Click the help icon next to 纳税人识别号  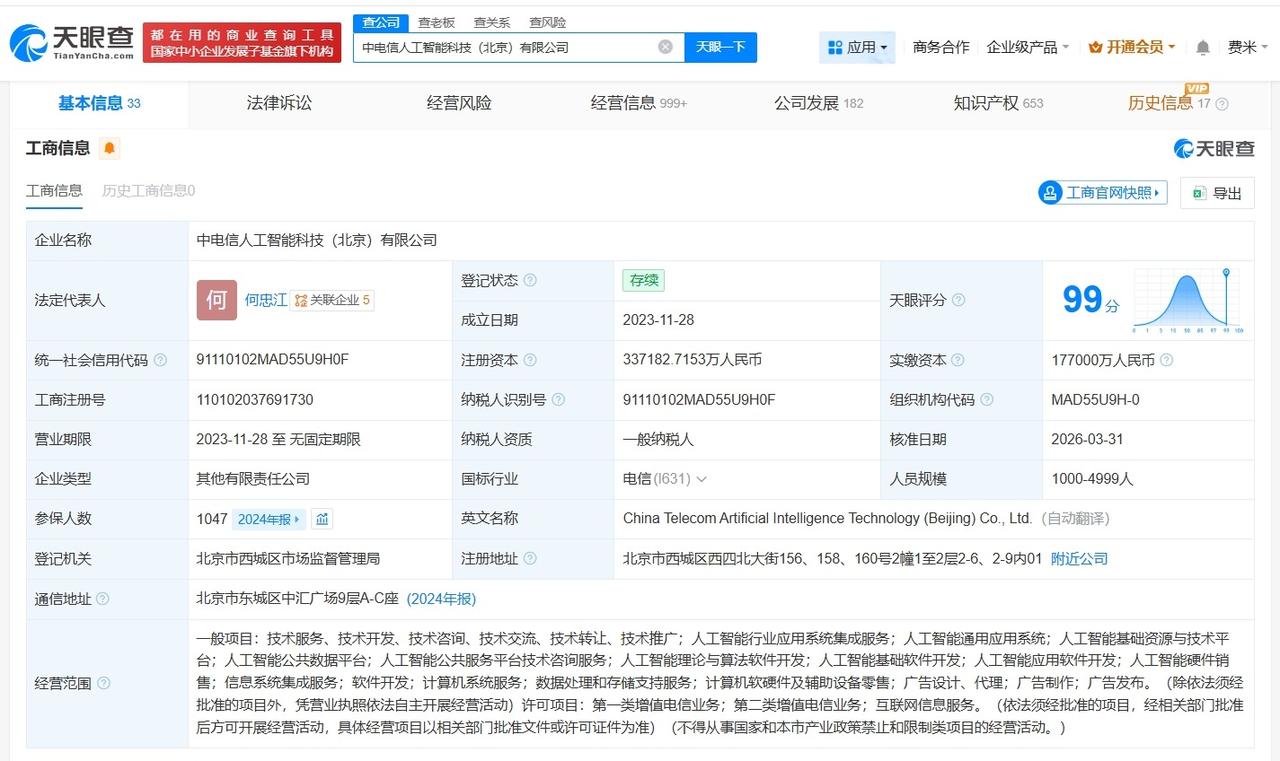tap(558, 400)
